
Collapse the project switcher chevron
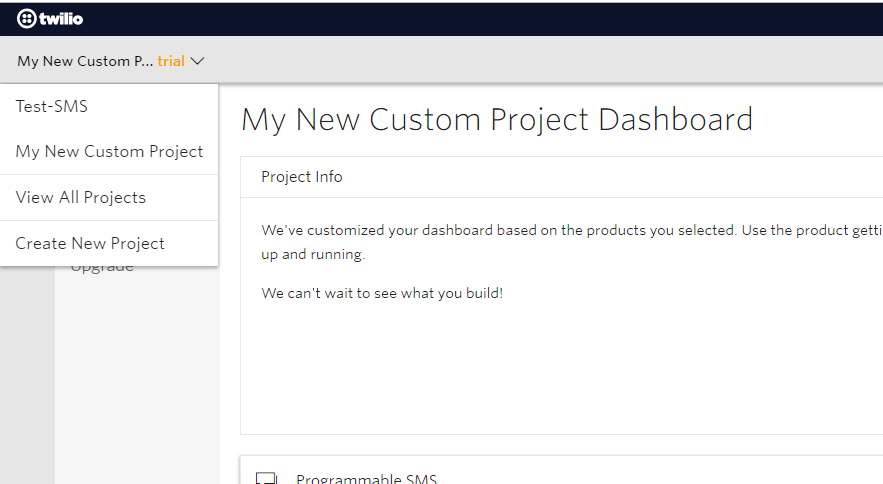(197, 61)
